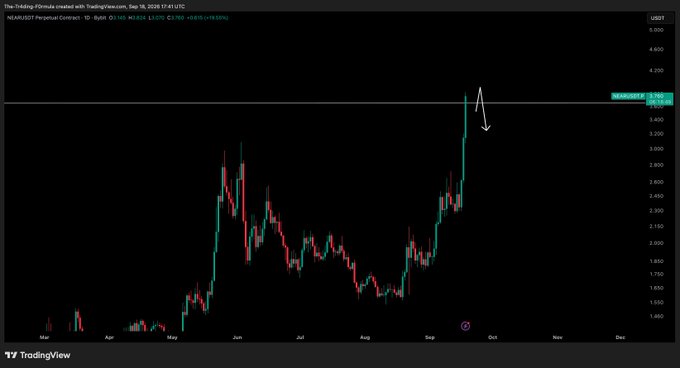Click the 1.650 price axis label
Image resolution: width=680 pixels, height=368 pixels.
pos(657,288)
